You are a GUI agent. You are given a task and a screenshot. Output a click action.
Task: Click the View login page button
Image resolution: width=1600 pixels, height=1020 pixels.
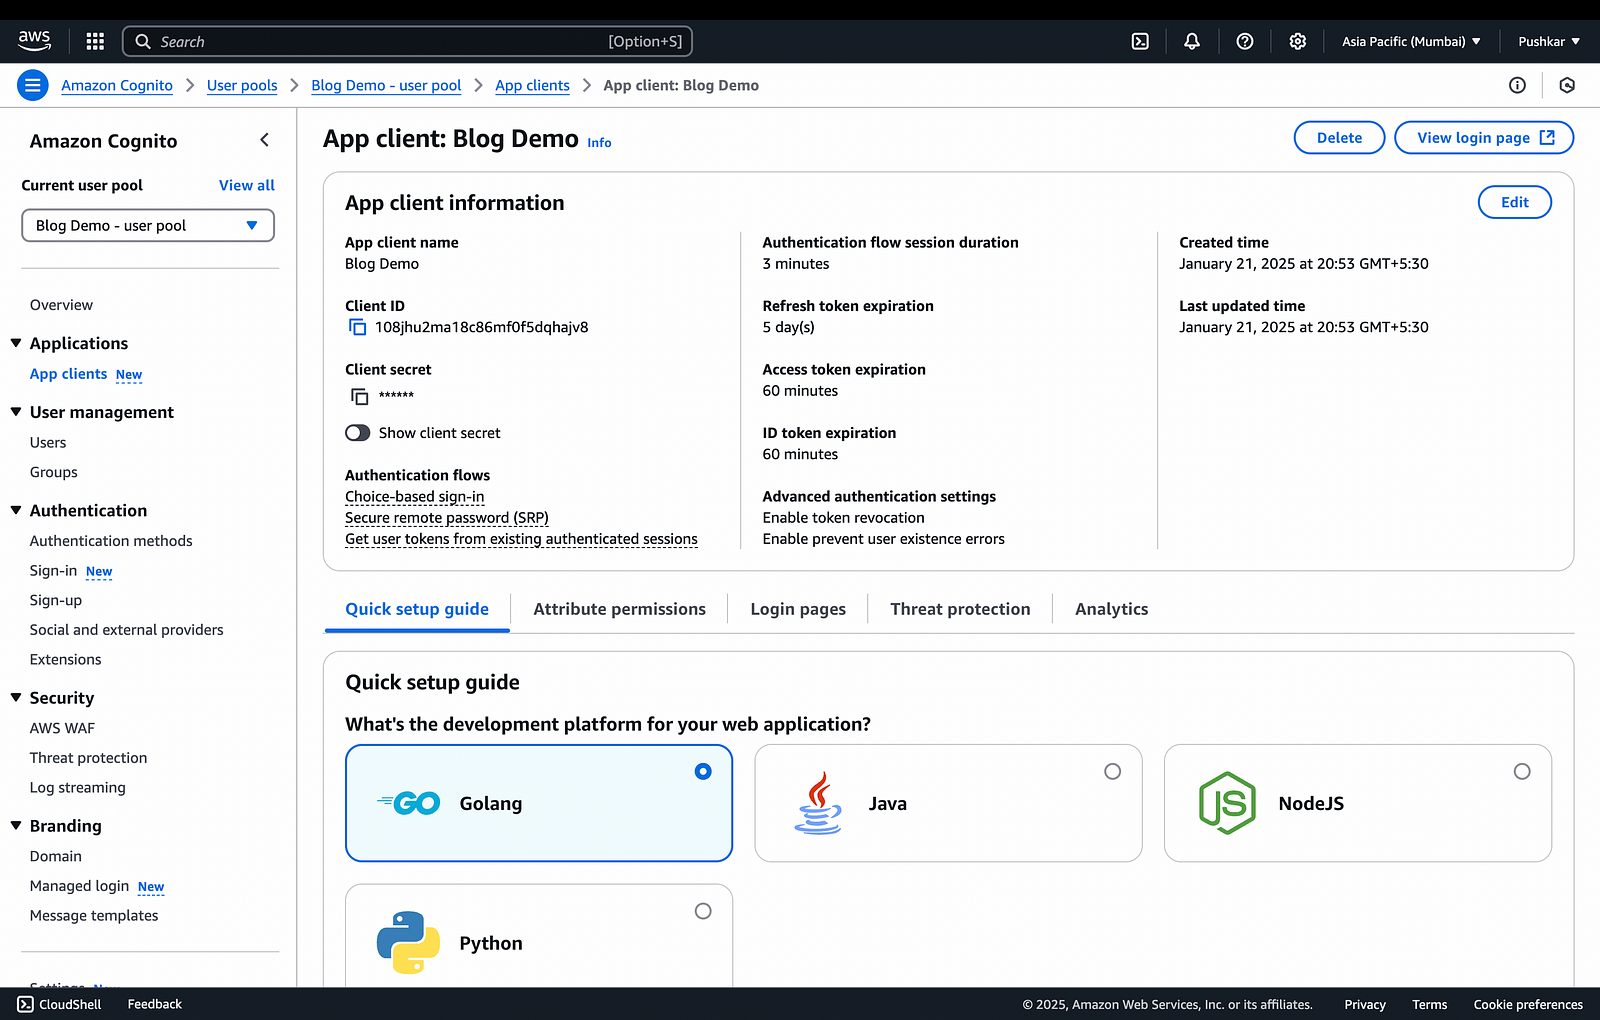tap(1484, 138)
